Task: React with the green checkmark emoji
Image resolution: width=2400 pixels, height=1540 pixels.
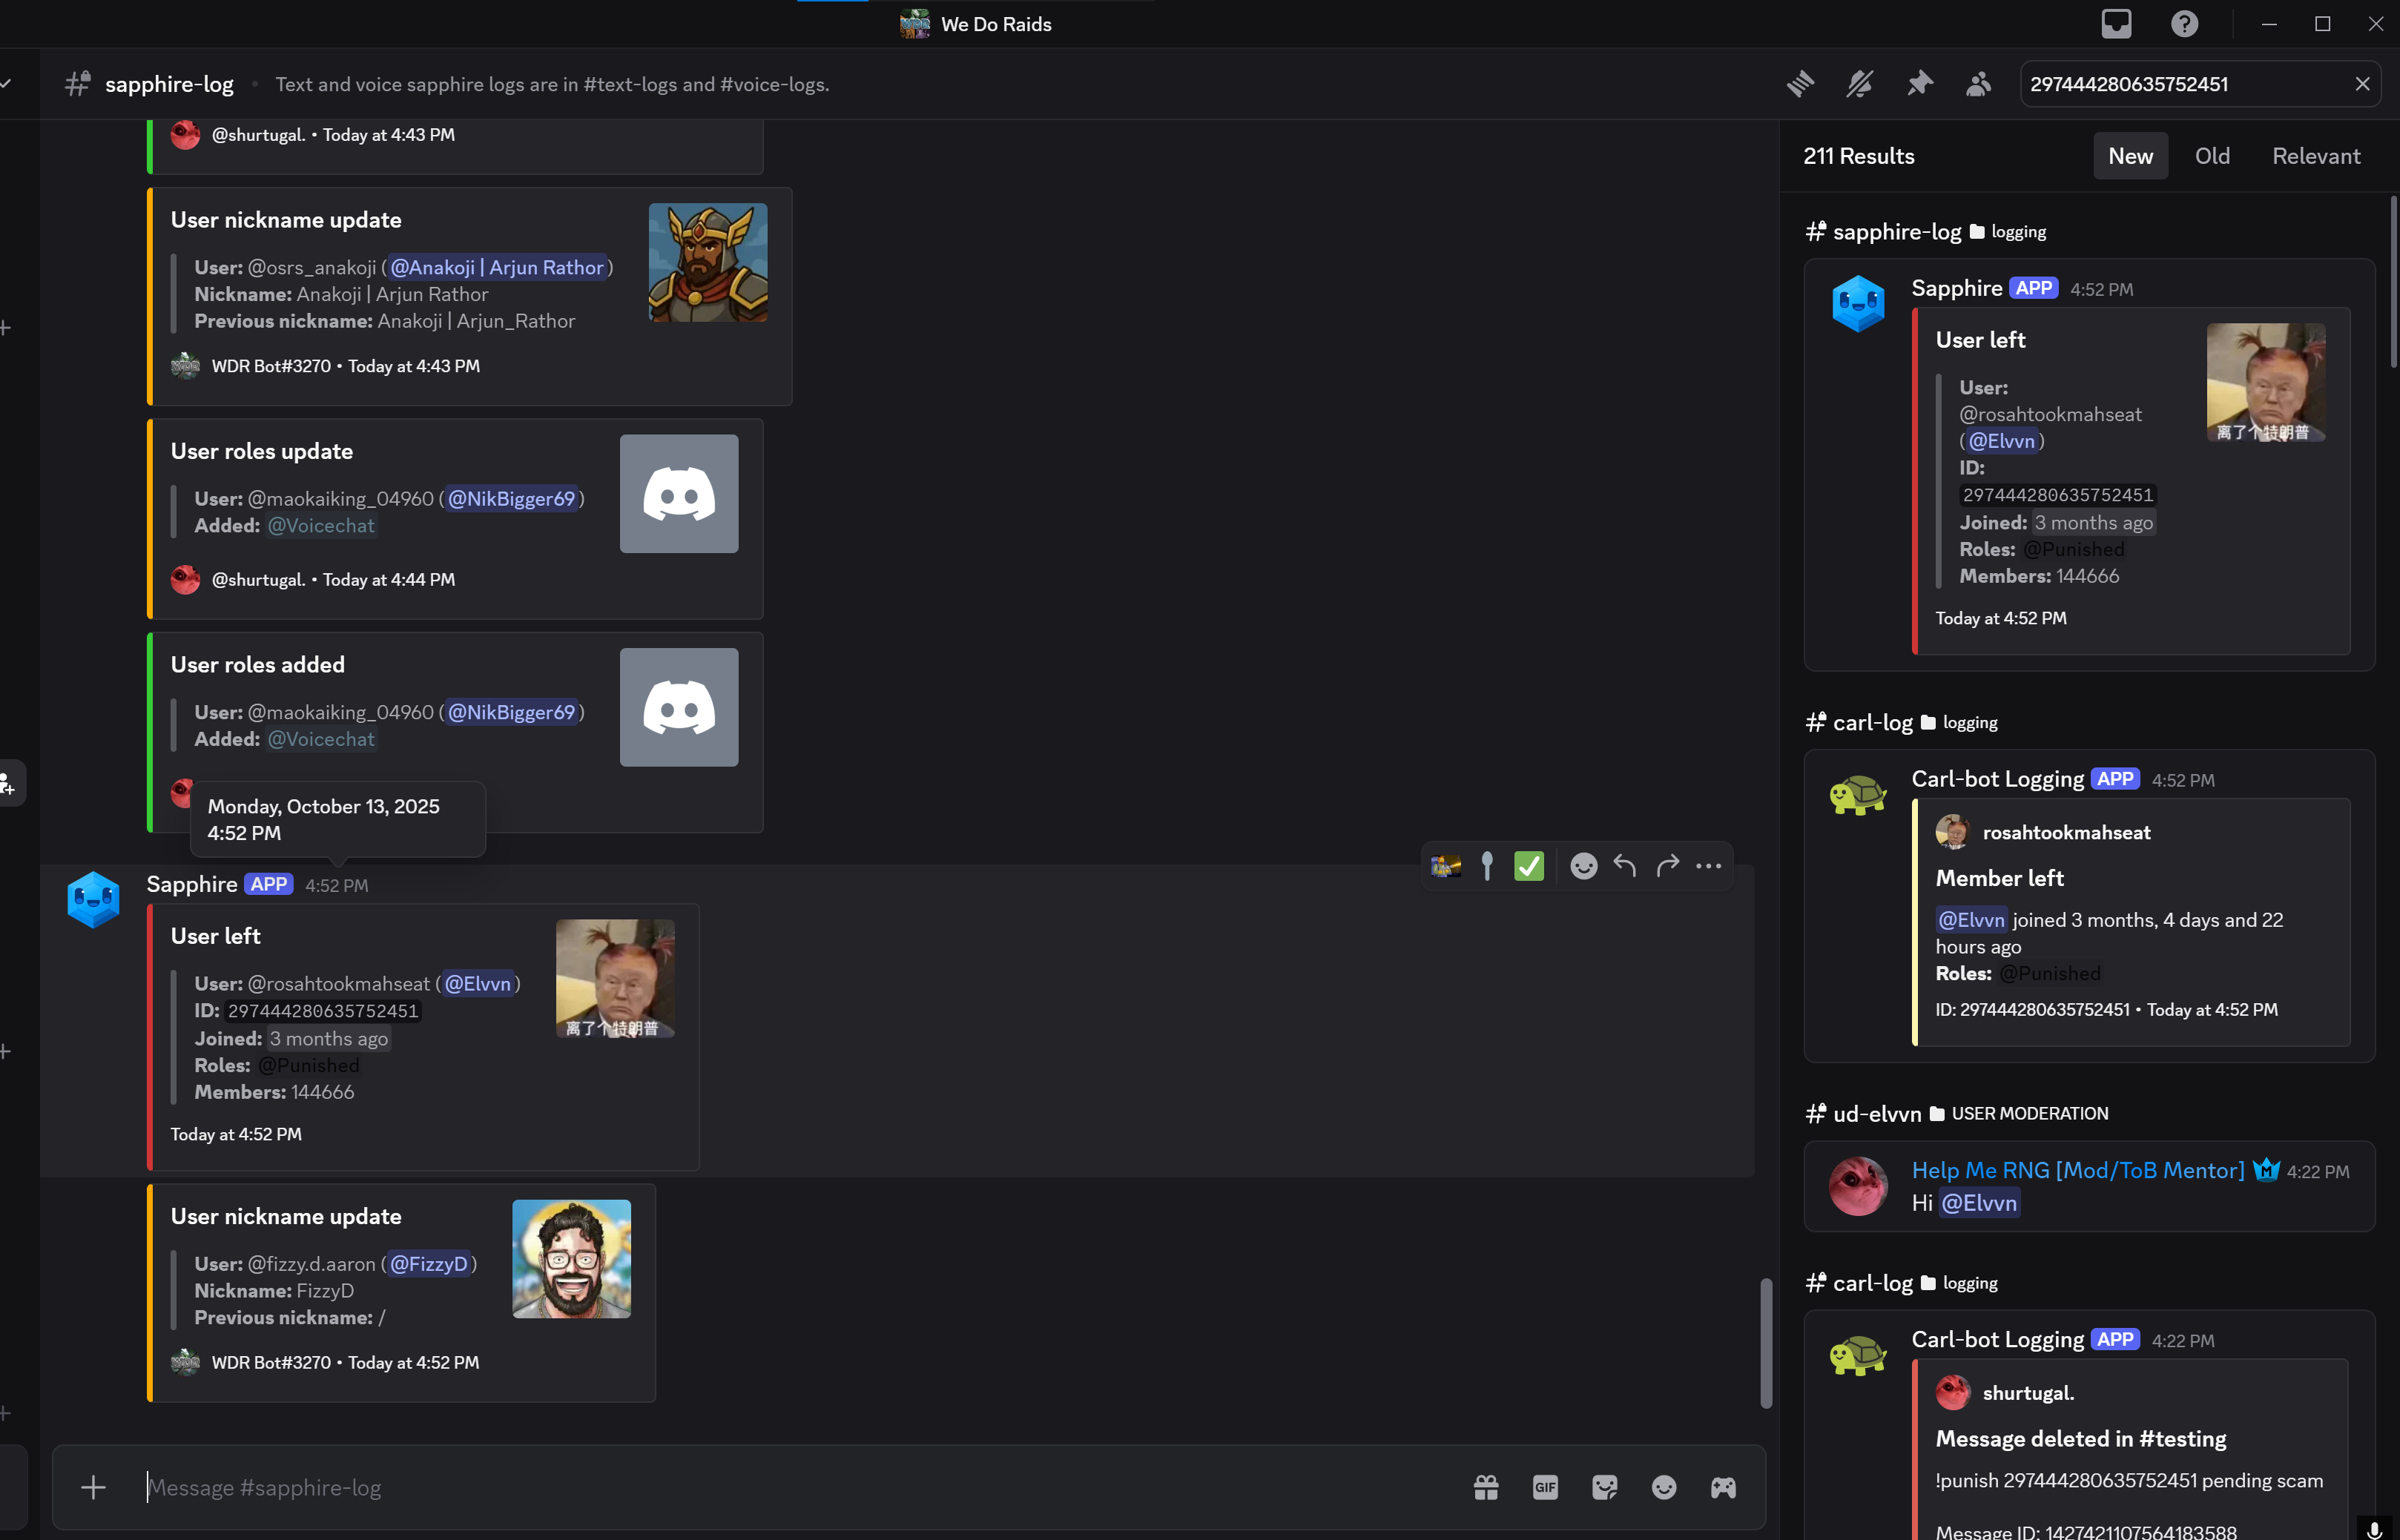Action: 1529,866
